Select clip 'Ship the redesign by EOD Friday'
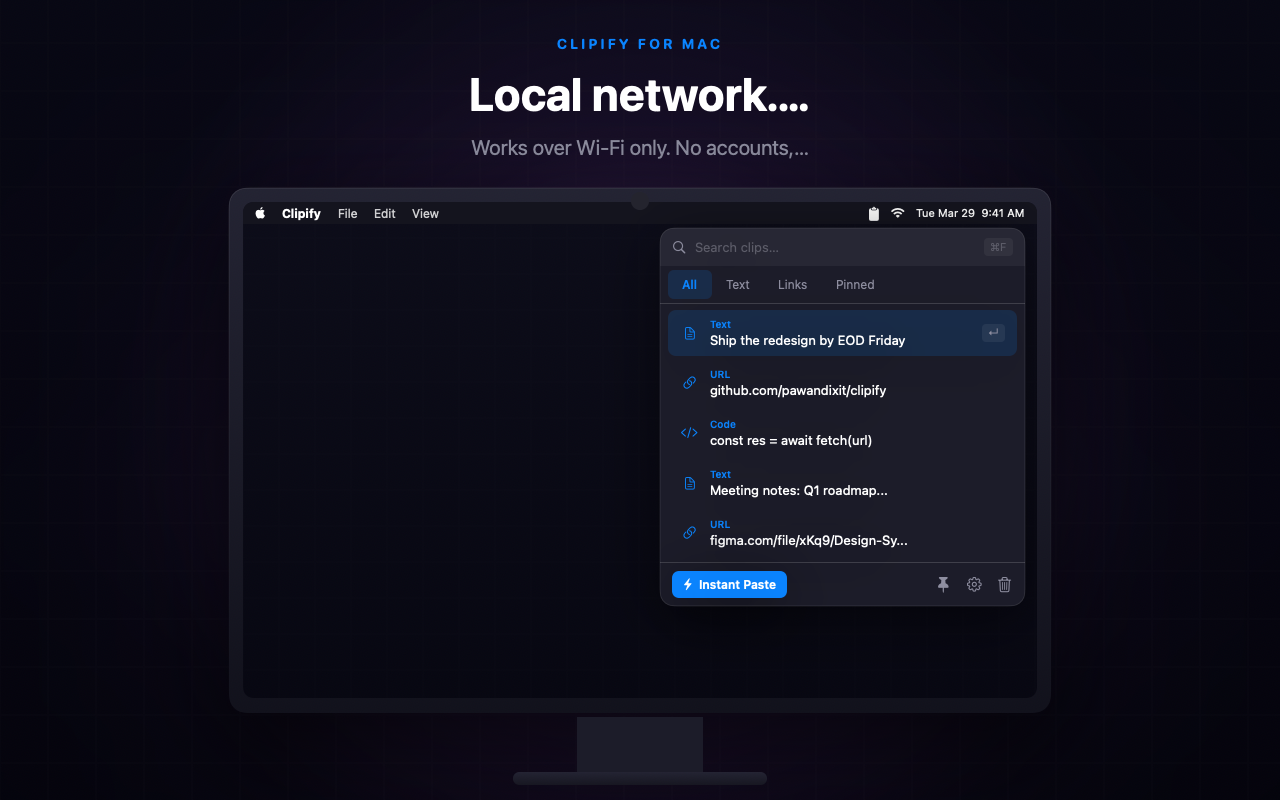Viewport: 1280px width, 800px height. click(842, 333)
